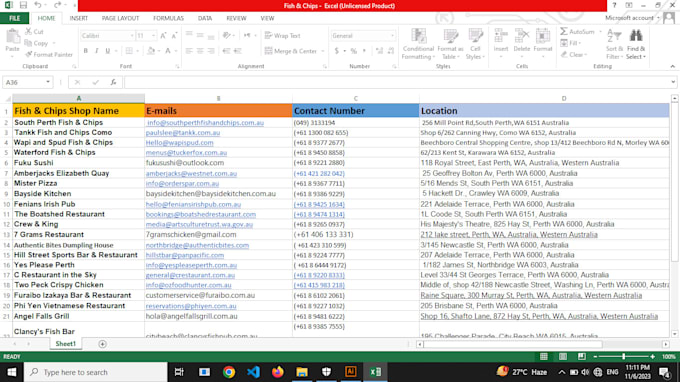Viewport: 680px width, 382px height.
Task: Switch to the REVIEW tab
Action: 236,18
